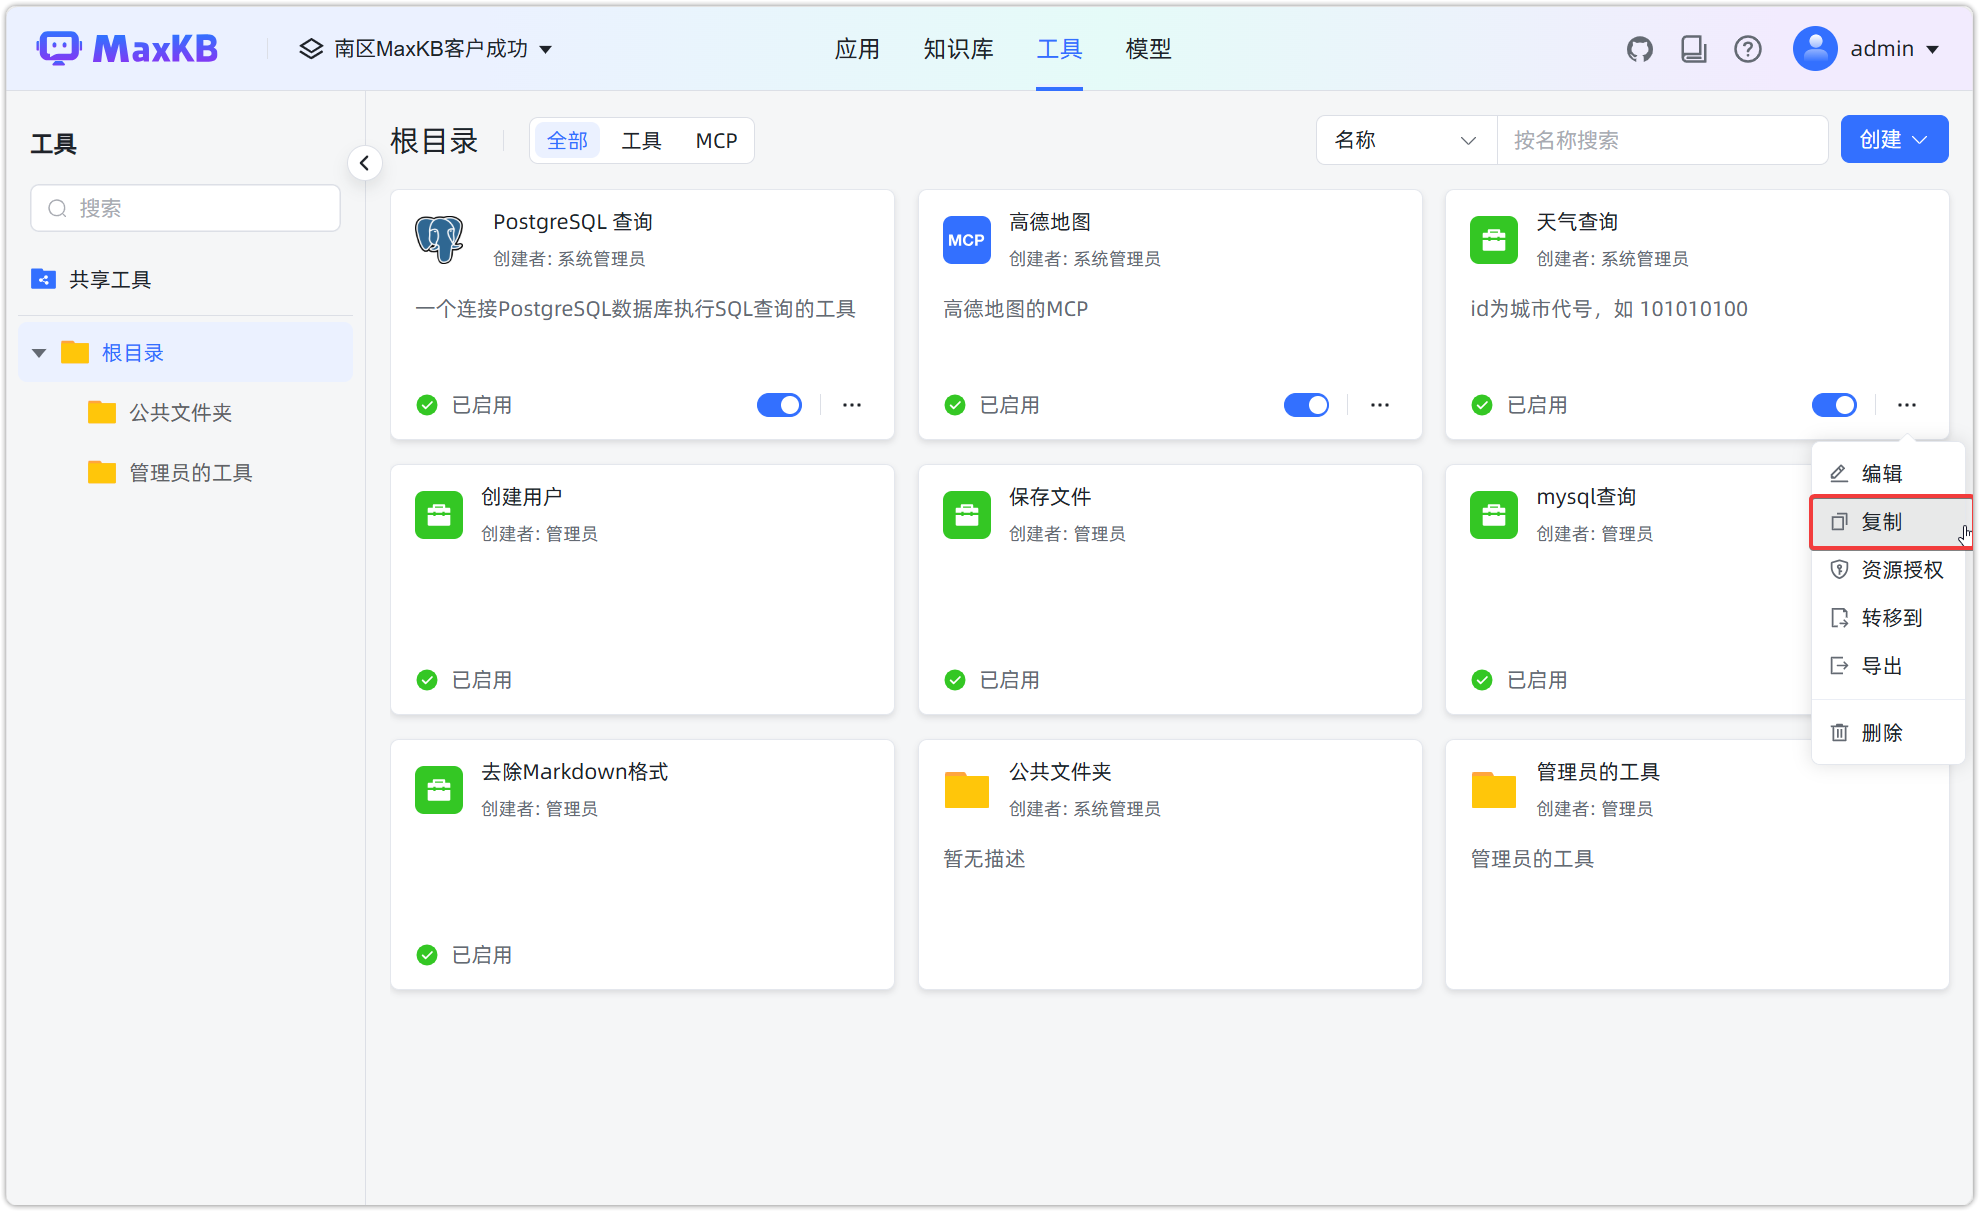Turn off the 天气查询 tool switch

(x=1833, y=405)
